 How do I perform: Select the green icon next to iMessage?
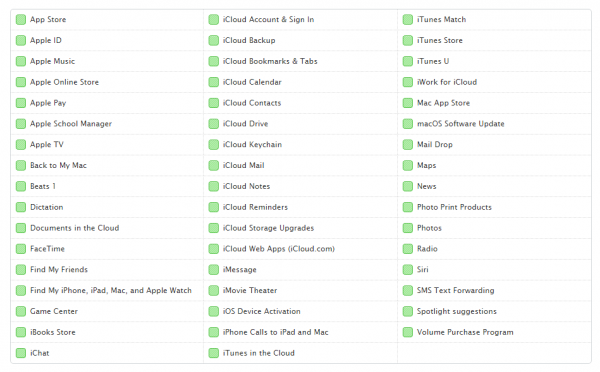(x=214, y=269)
